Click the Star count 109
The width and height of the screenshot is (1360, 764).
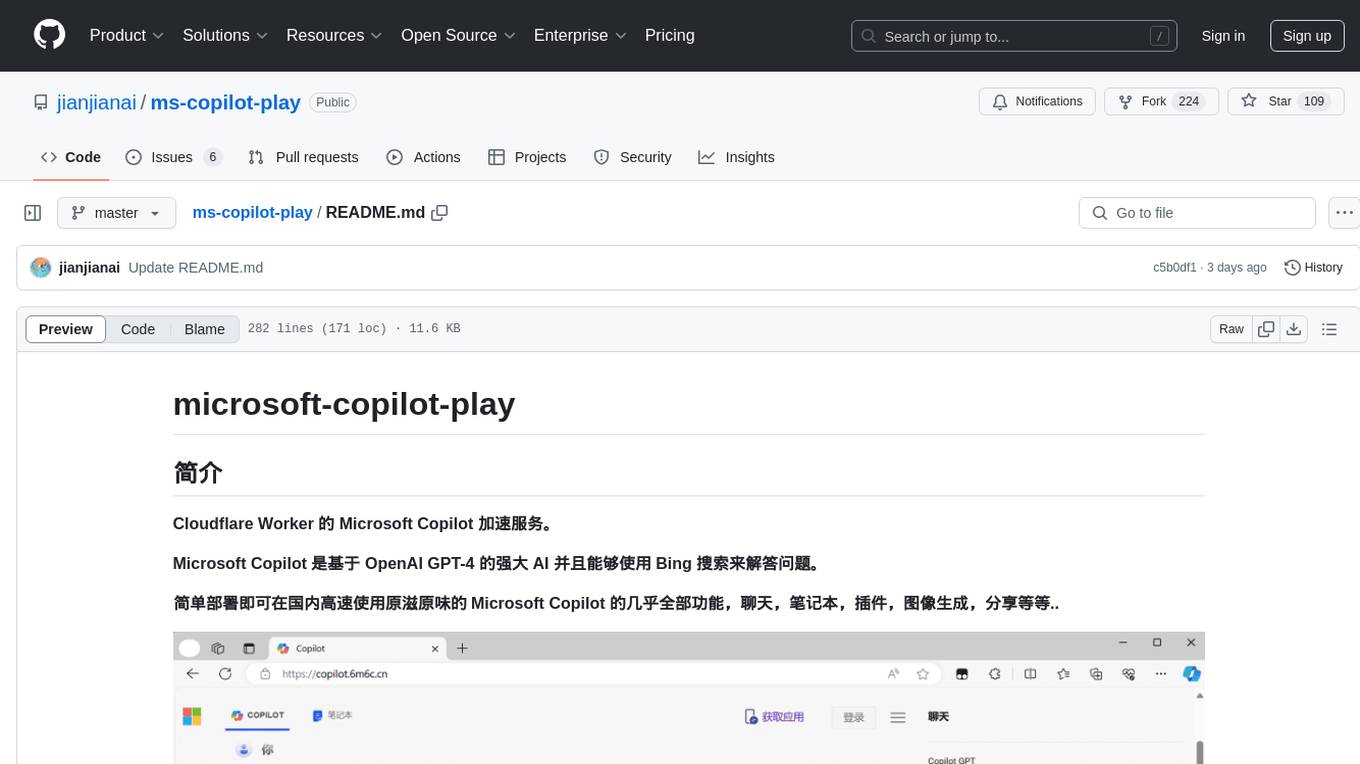click(x=1314, y=102)
